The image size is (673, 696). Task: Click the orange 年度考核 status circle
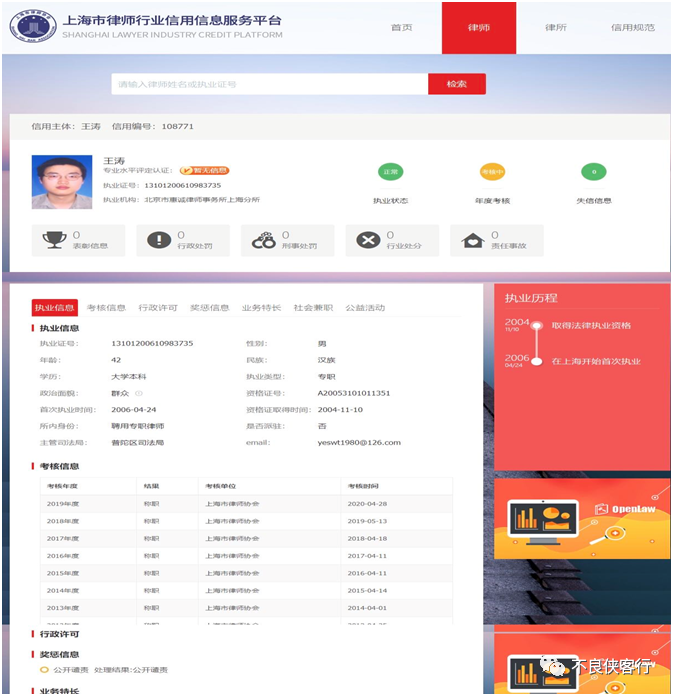(x=492, y=172)
